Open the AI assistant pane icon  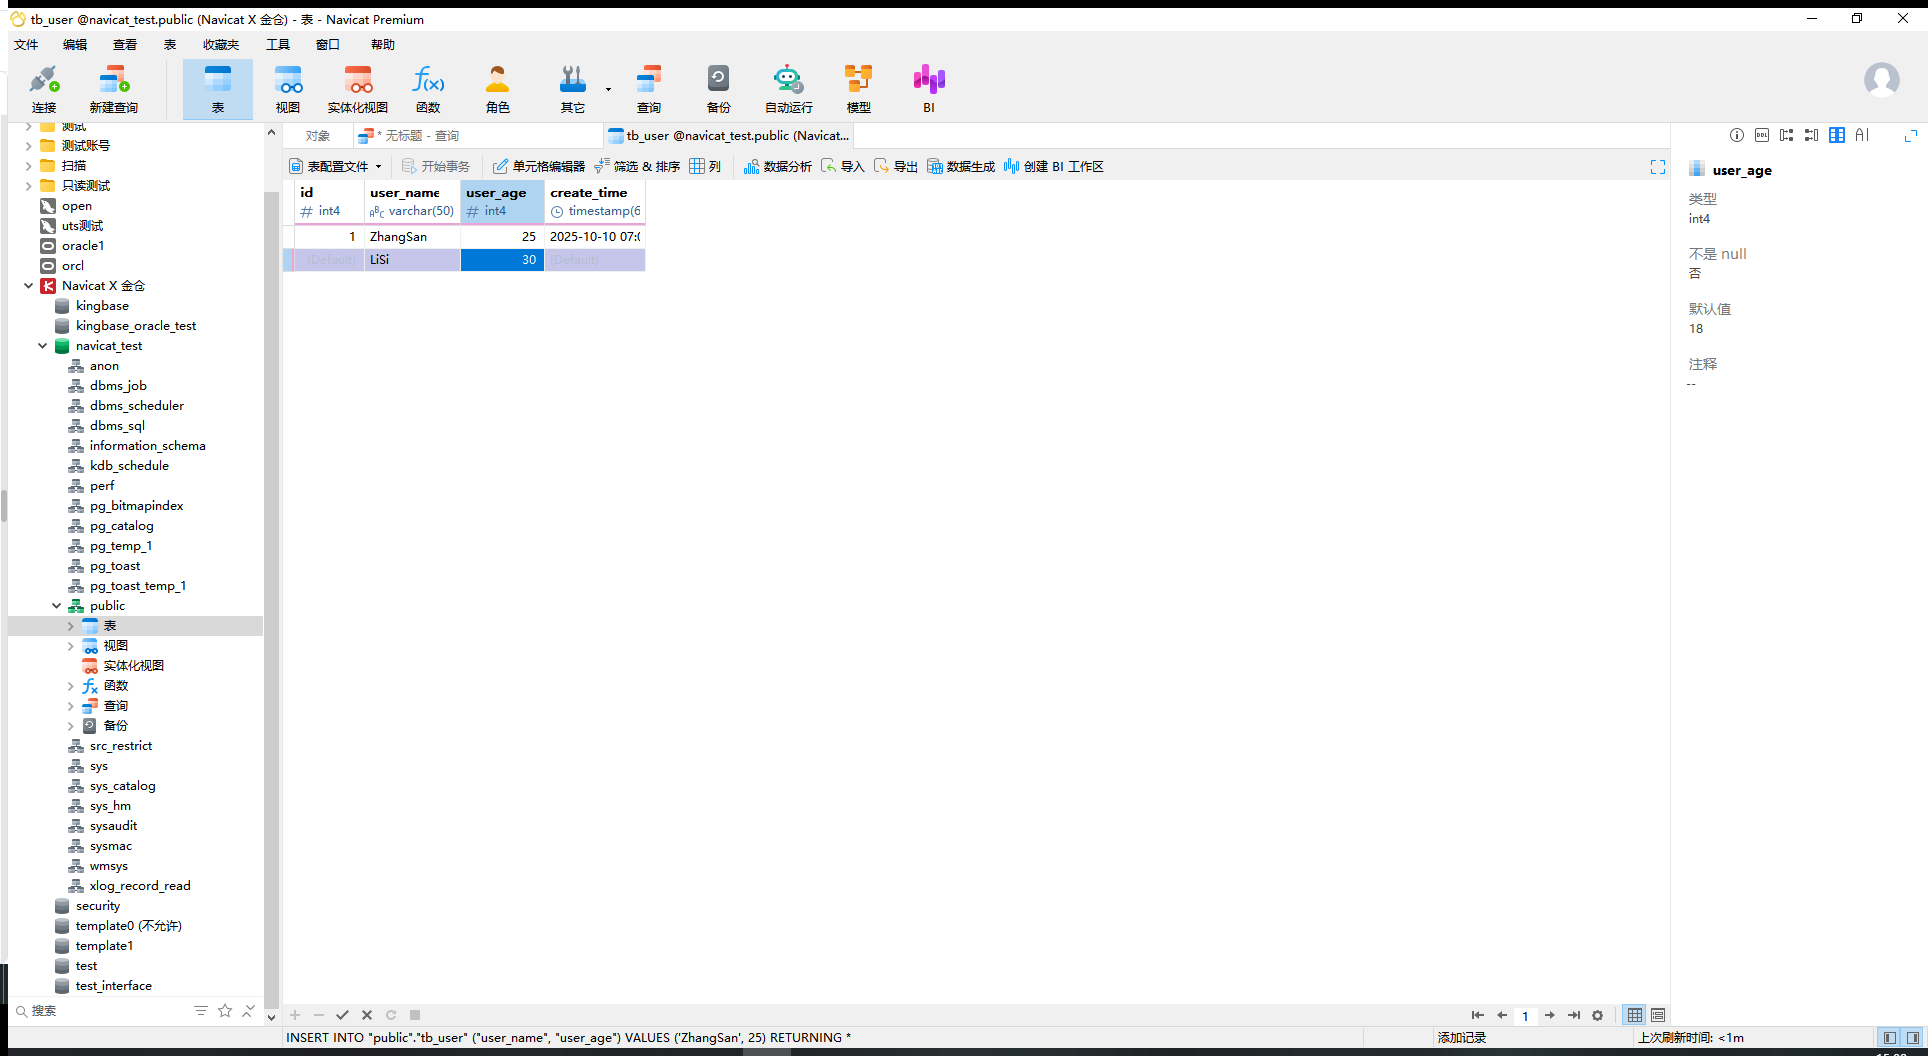pos(1862,136)
